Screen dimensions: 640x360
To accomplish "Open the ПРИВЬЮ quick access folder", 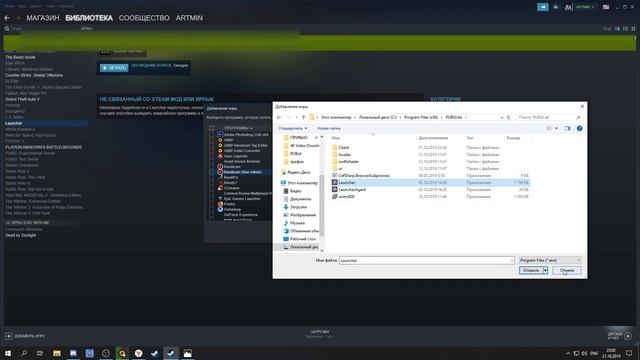I will (296, 138).
